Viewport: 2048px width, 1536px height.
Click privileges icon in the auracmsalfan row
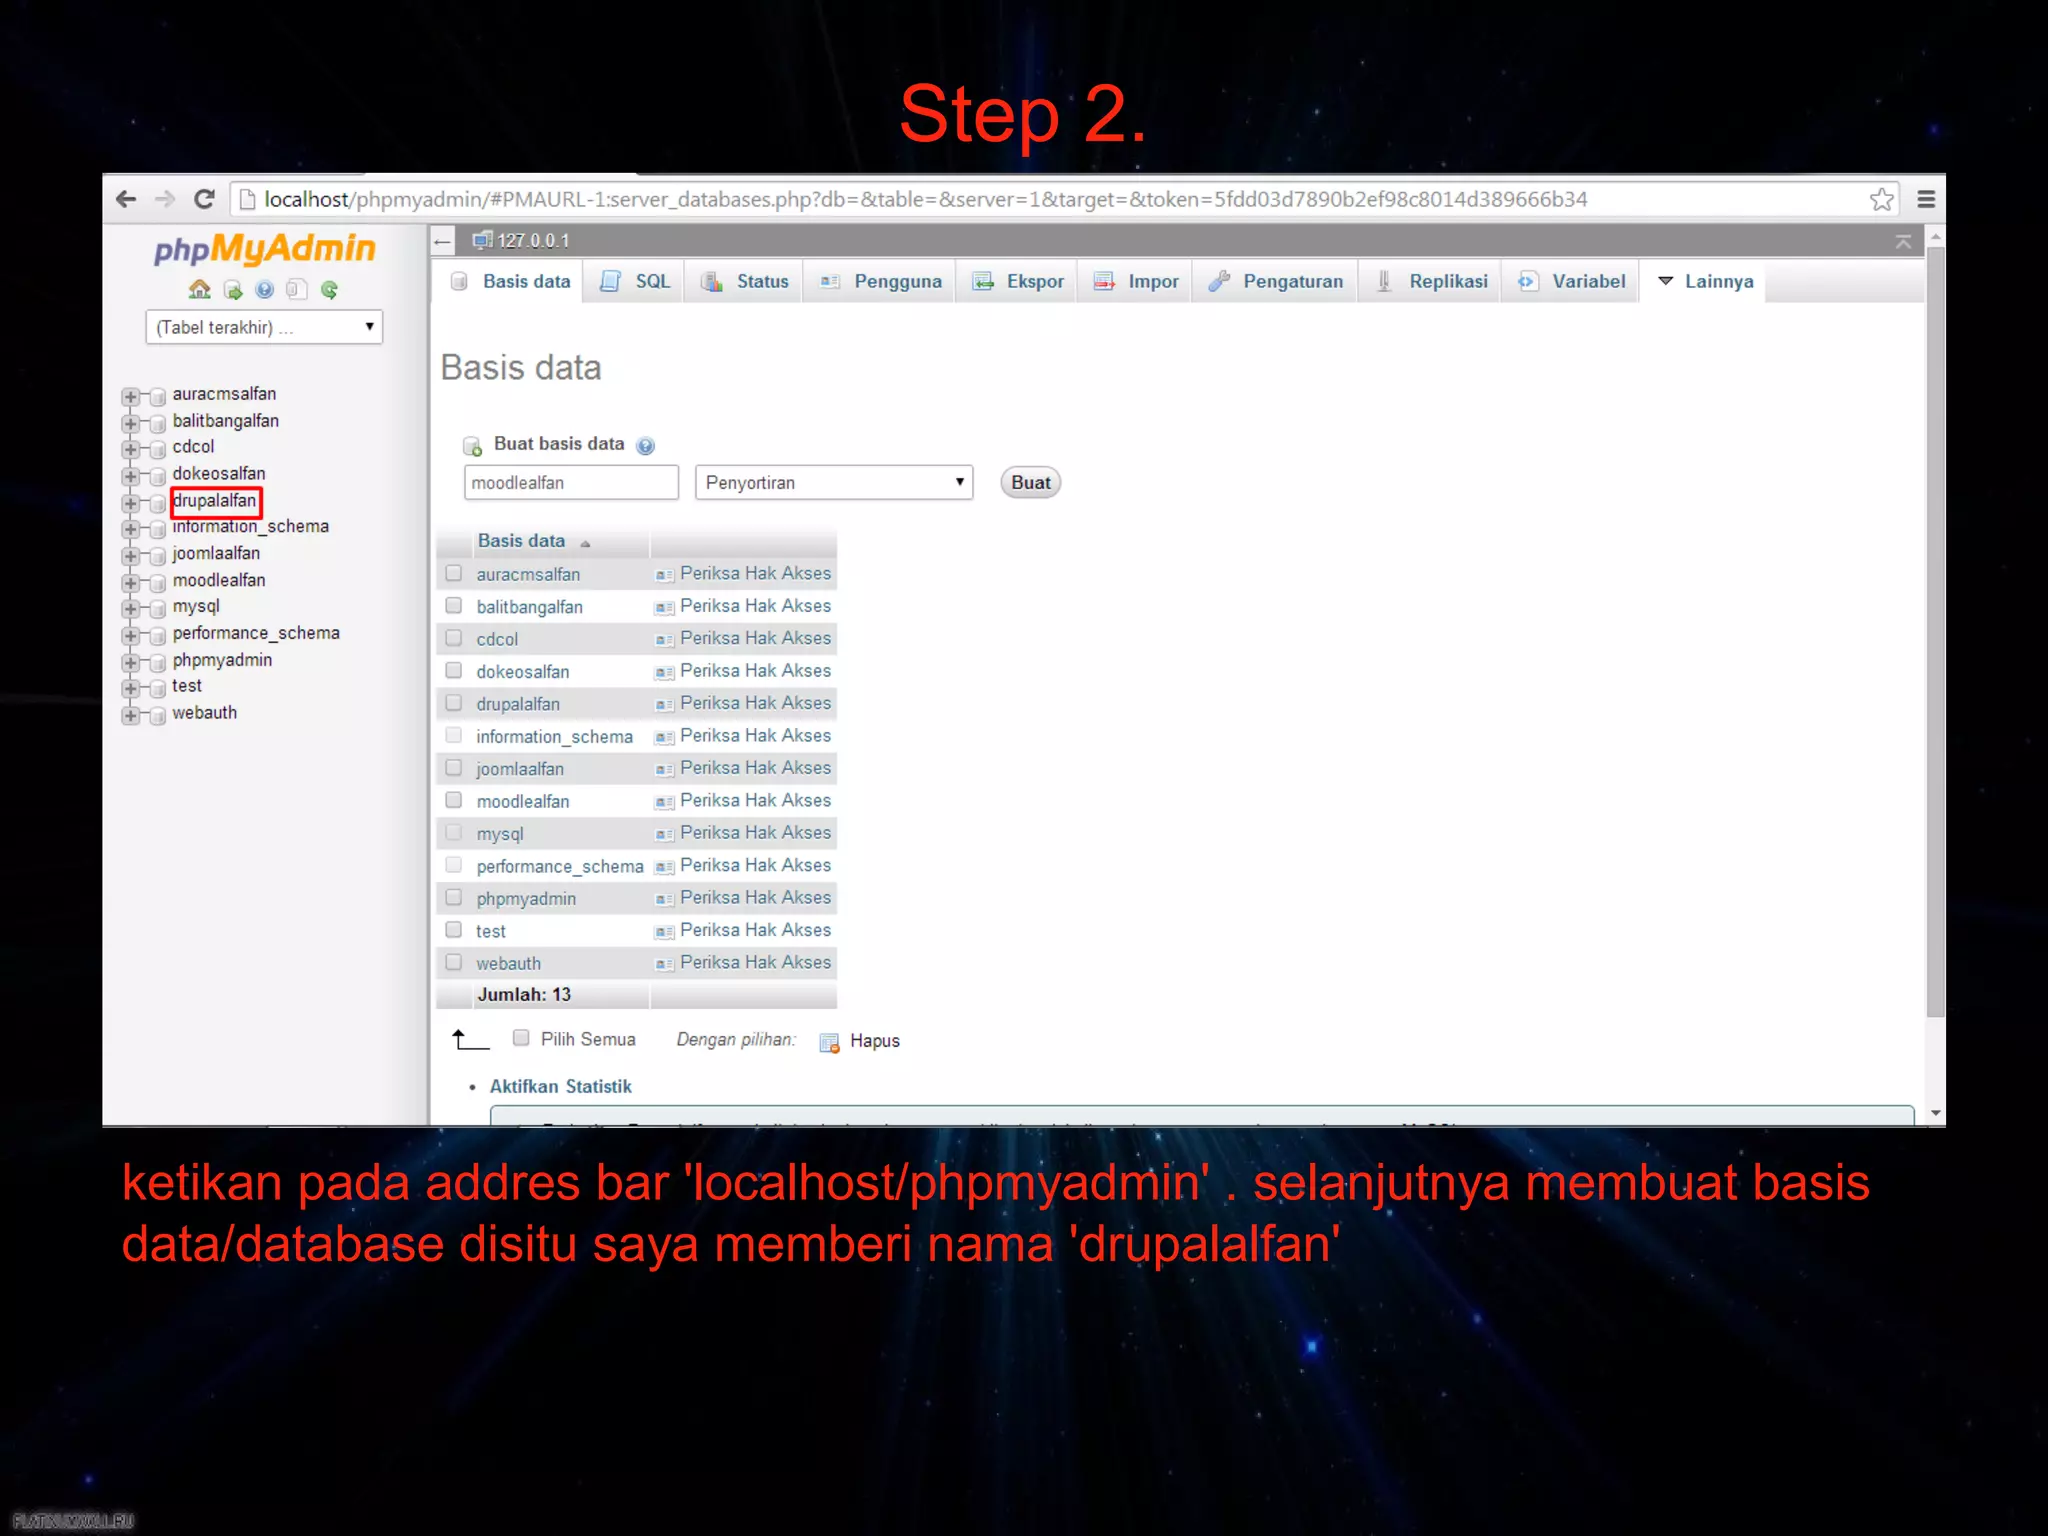coord(664,575)
